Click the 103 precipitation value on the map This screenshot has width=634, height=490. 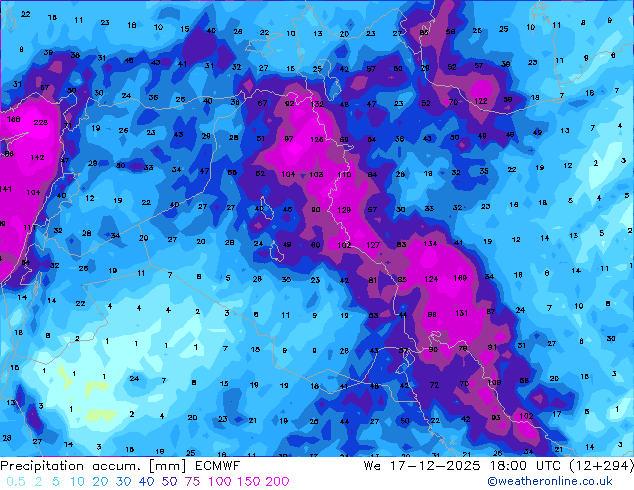(316, 175)
